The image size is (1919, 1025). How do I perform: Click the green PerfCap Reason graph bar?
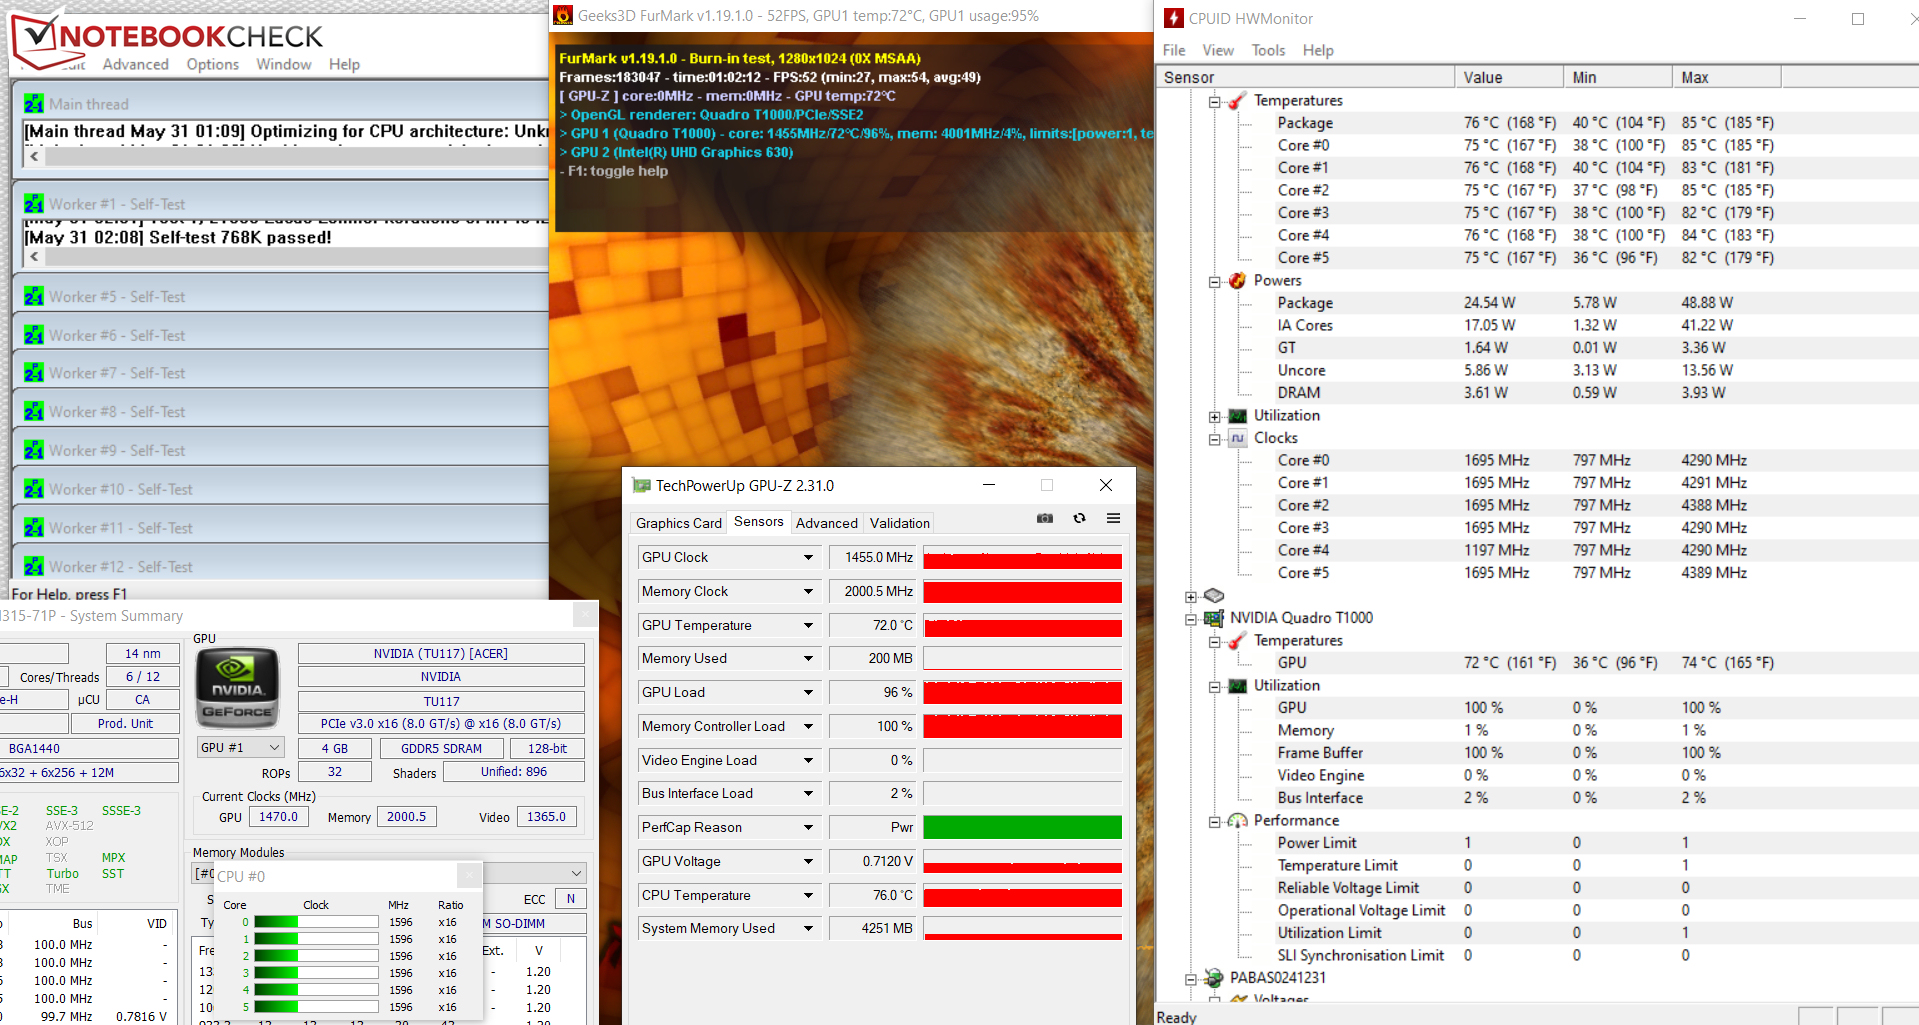click(1022, 827)
